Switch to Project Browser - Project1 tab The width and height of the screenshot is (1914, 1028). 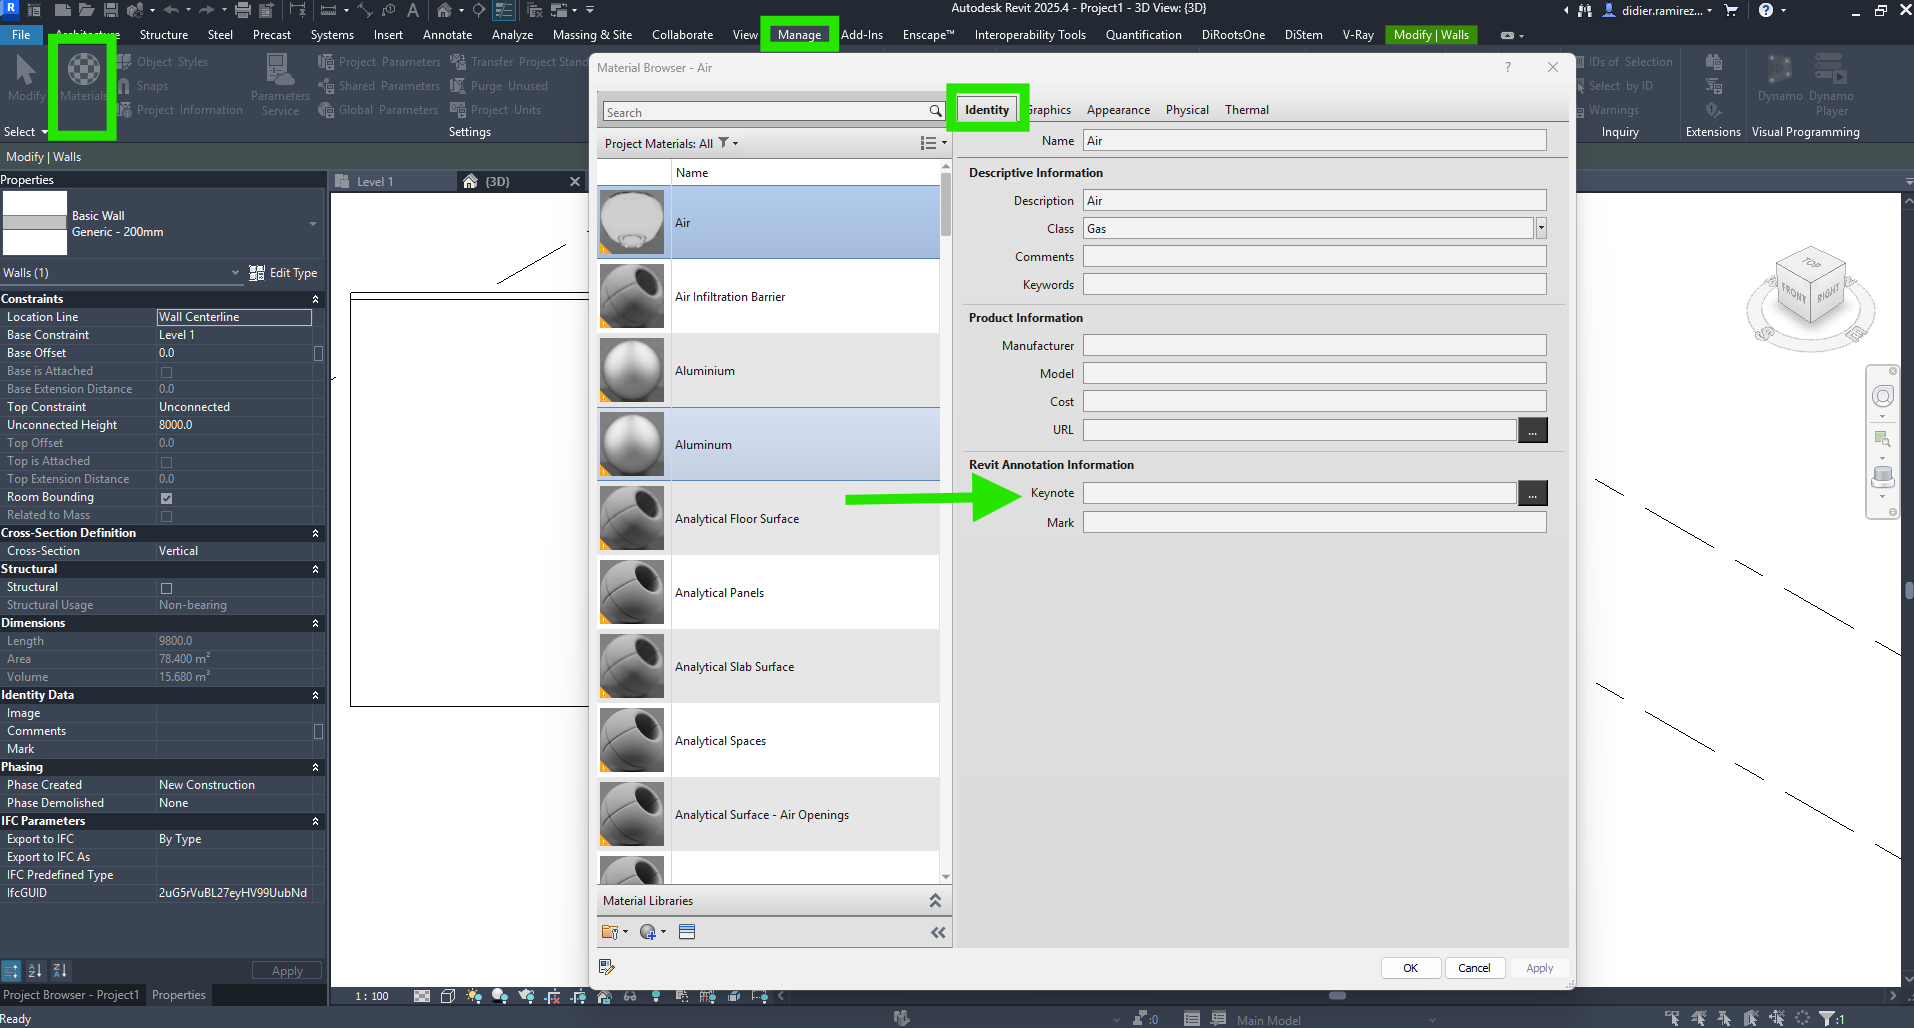coord(71,995)
